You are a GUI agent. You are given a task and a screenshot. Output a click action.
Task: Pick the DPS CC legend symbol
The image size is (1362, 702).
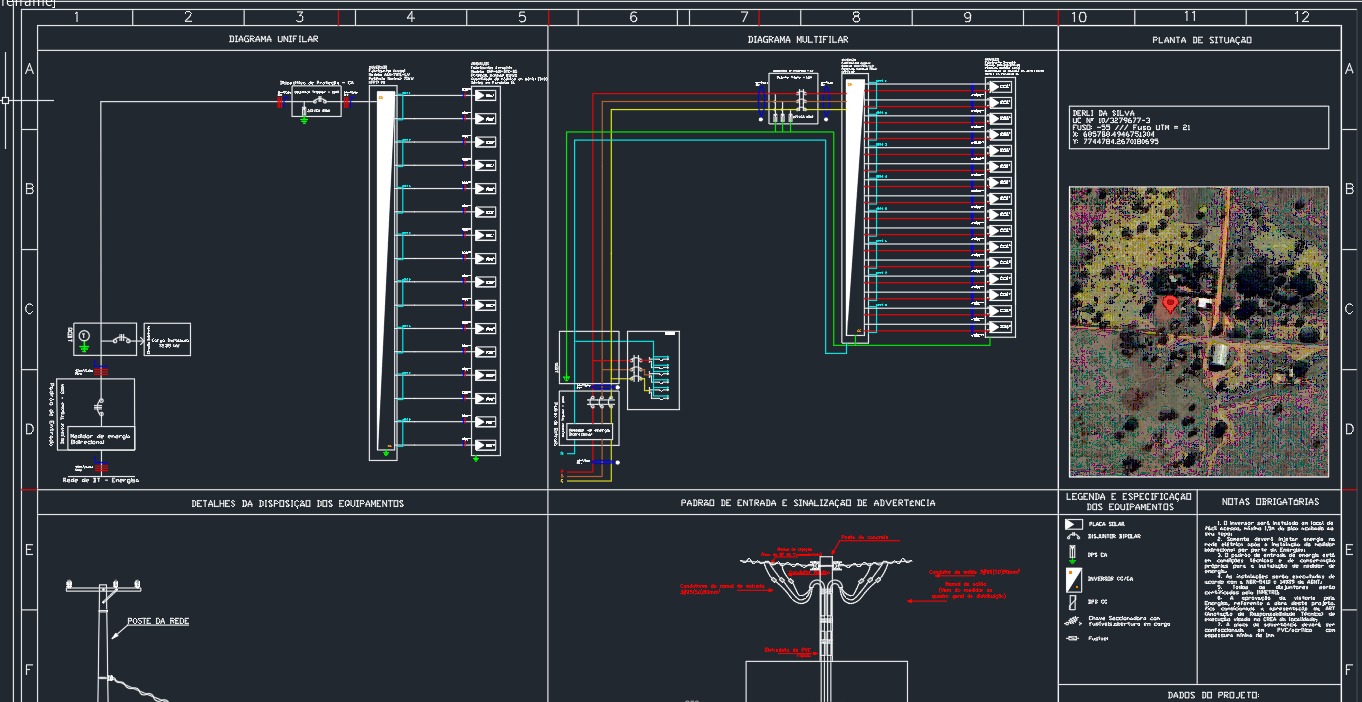tap(1072, 602)
